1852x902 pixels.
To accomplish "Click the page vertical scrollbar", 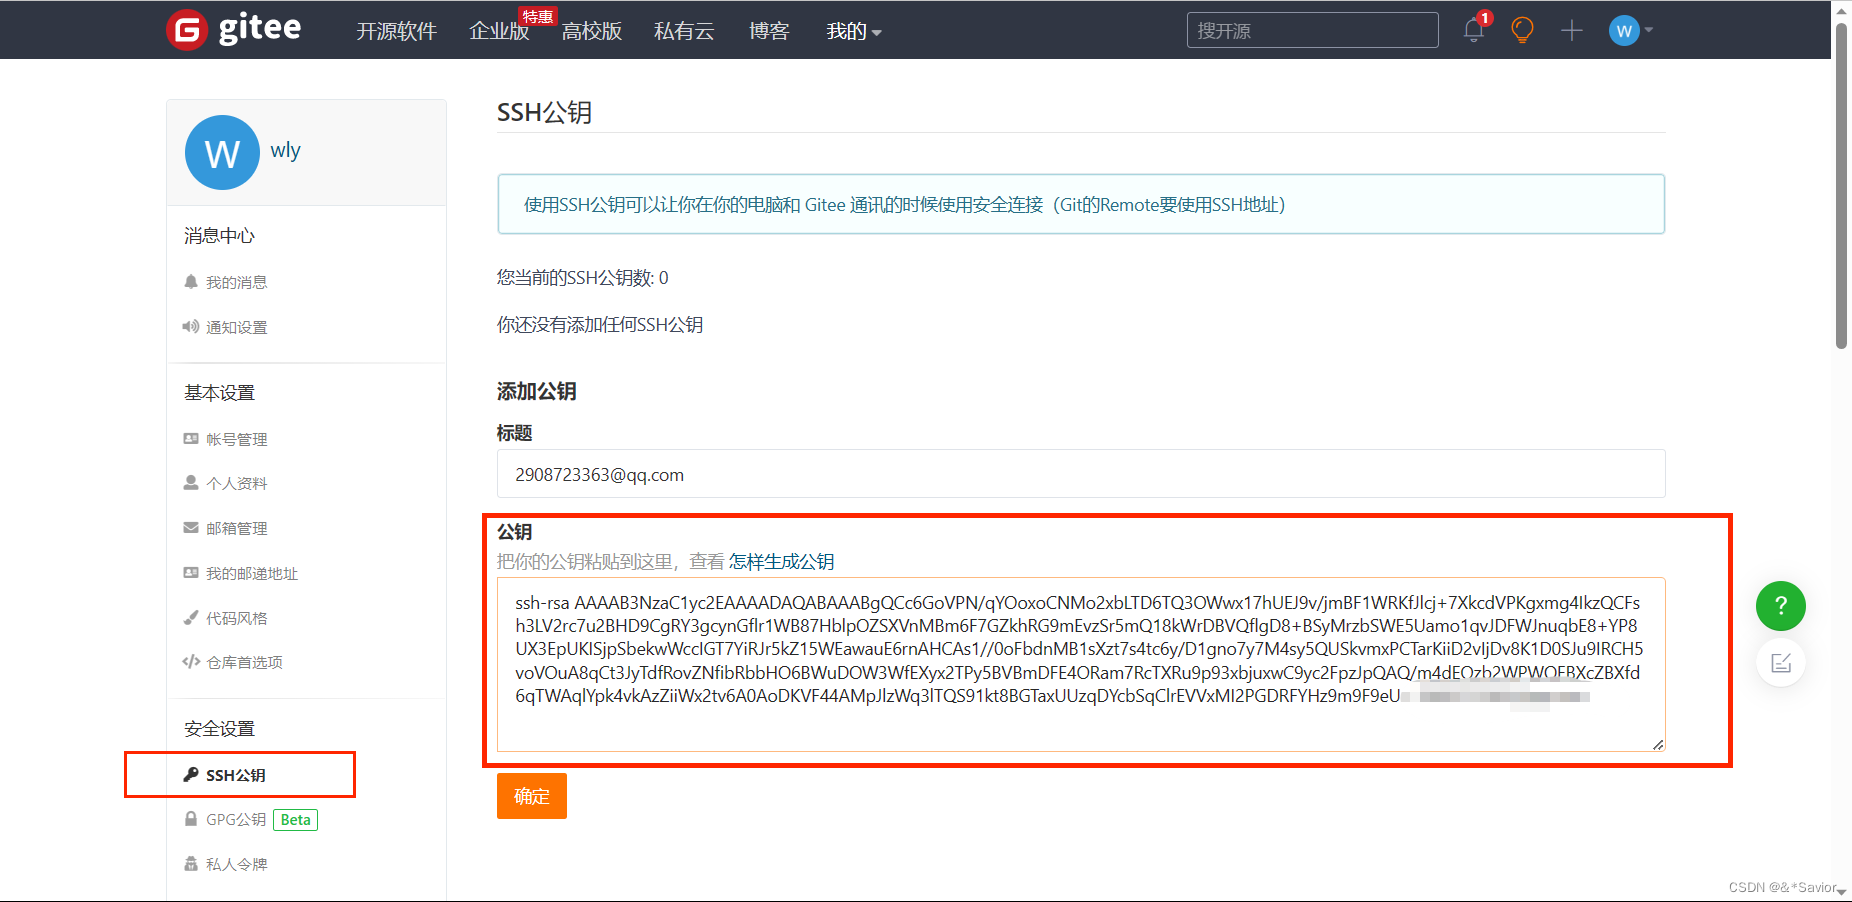I will point(1841,186).
